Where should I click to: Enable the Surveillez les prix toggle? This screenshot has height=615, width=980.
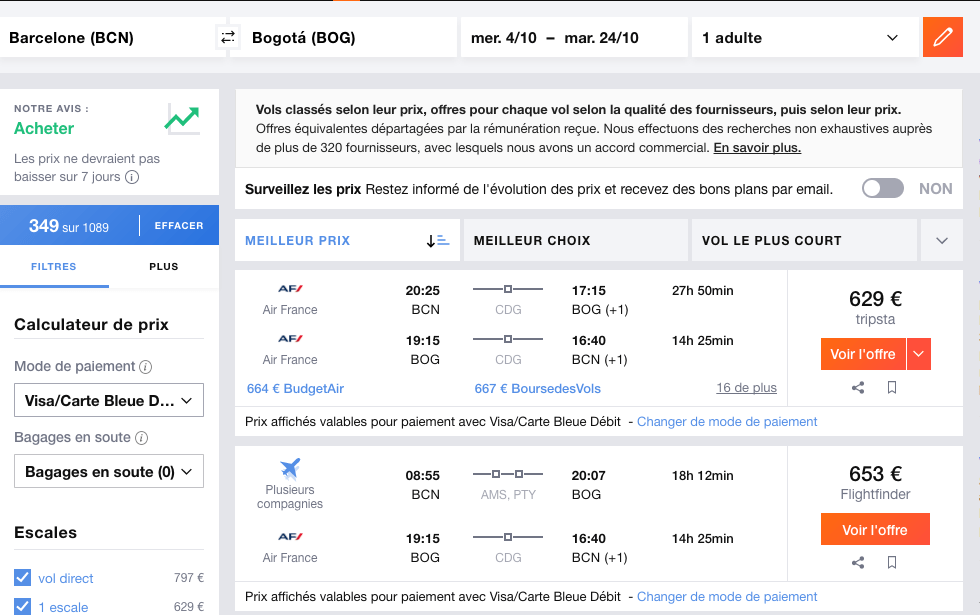coord(882,188)
